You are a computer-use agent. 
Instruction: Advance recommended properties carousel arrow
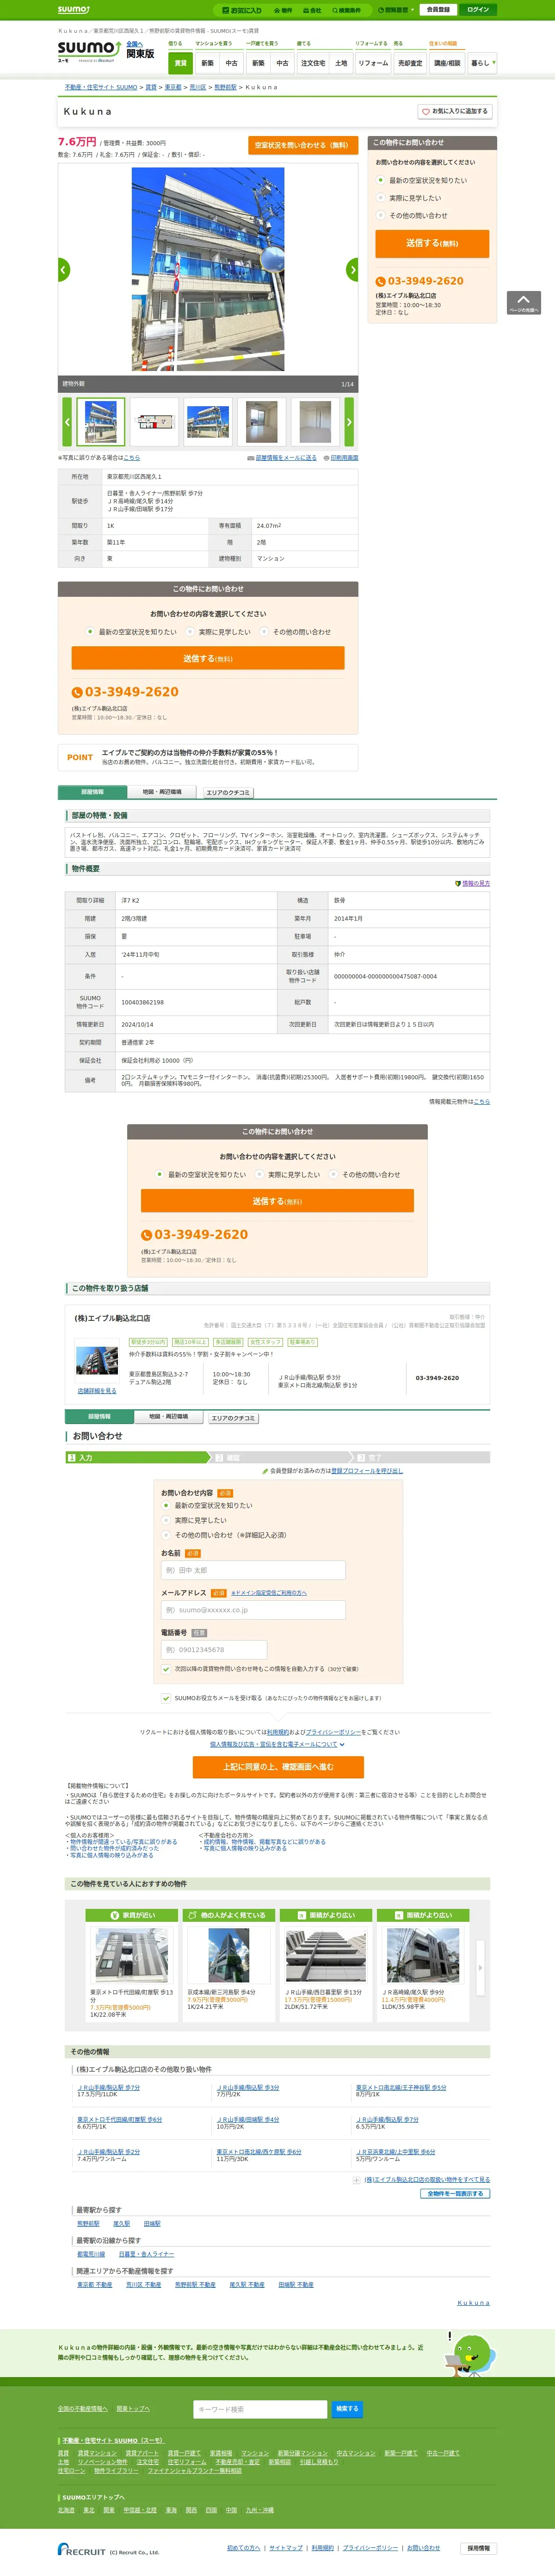(480, 1967)
